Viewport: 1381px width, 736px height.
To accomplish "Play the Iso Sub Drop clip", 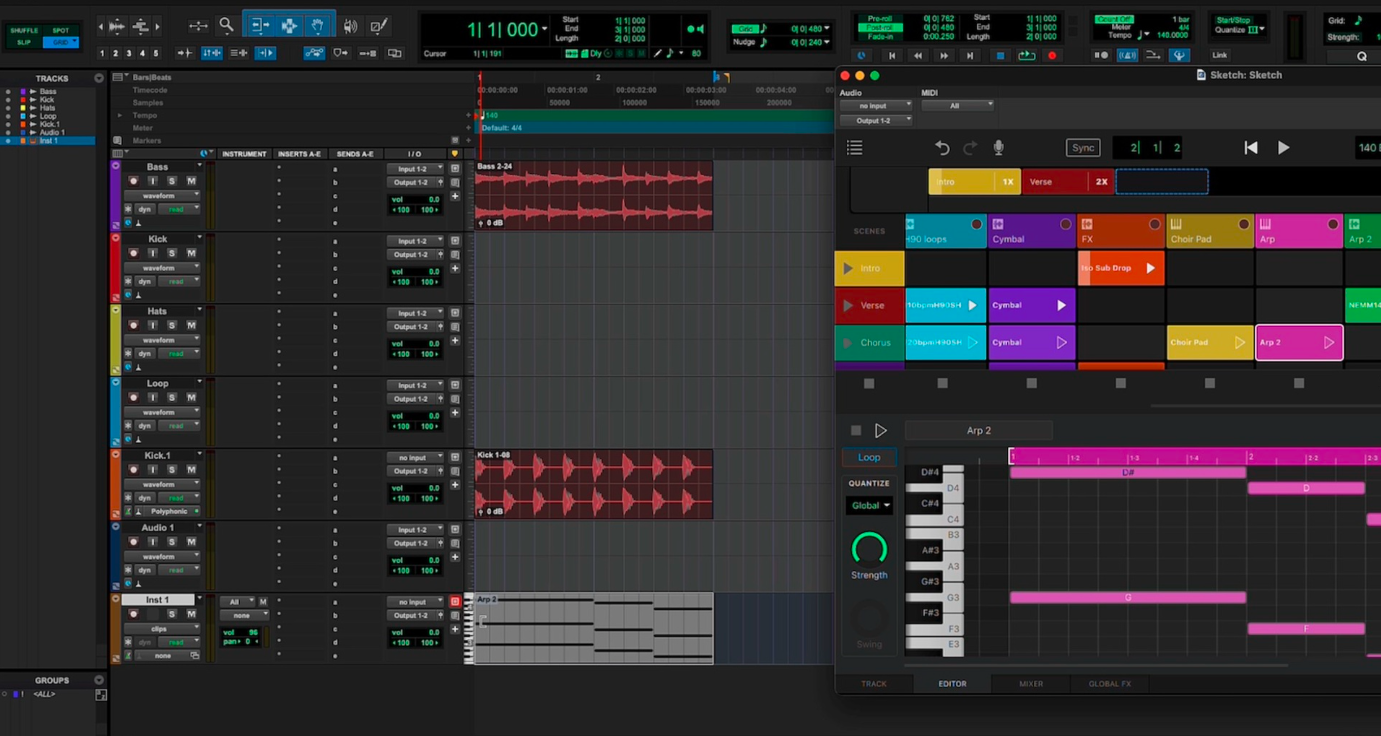I will tap(1150, 269).
